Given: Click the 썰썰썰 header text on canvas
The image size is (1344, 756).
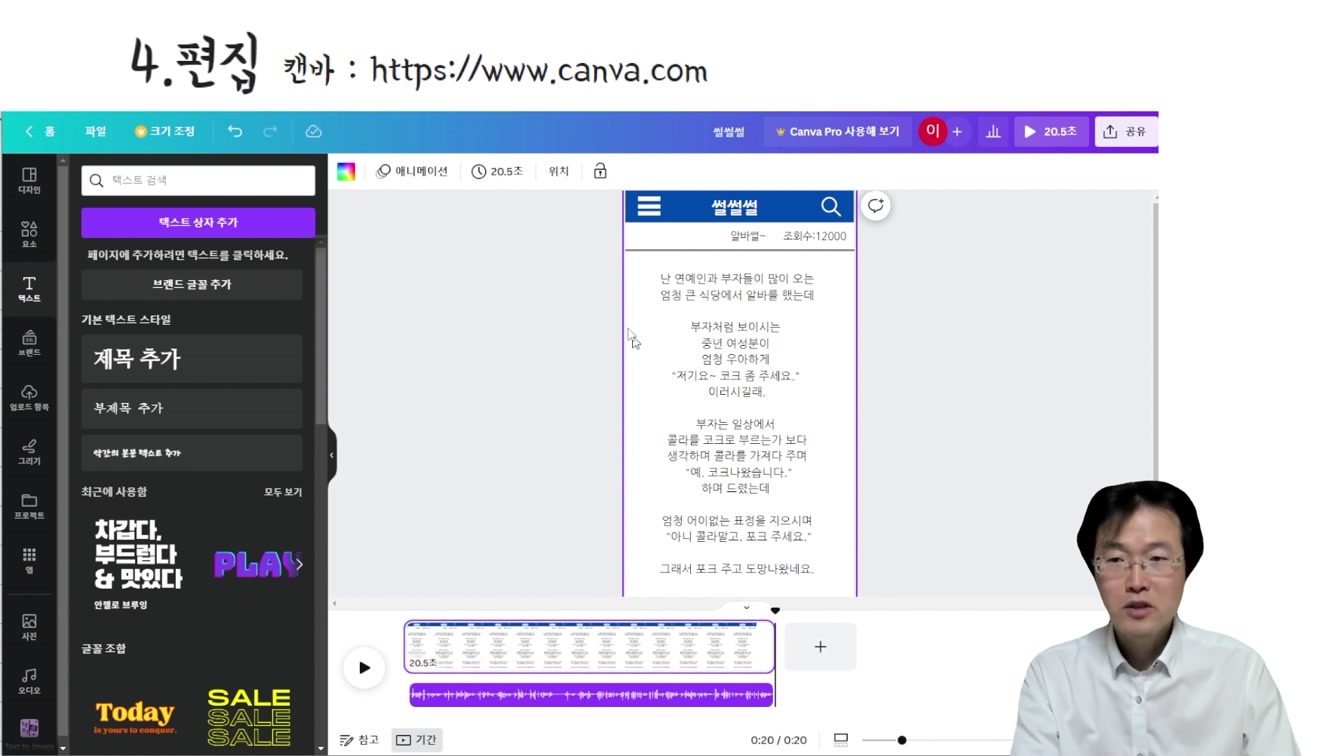Looking at the screenshot, I should [x=735, y=207].
